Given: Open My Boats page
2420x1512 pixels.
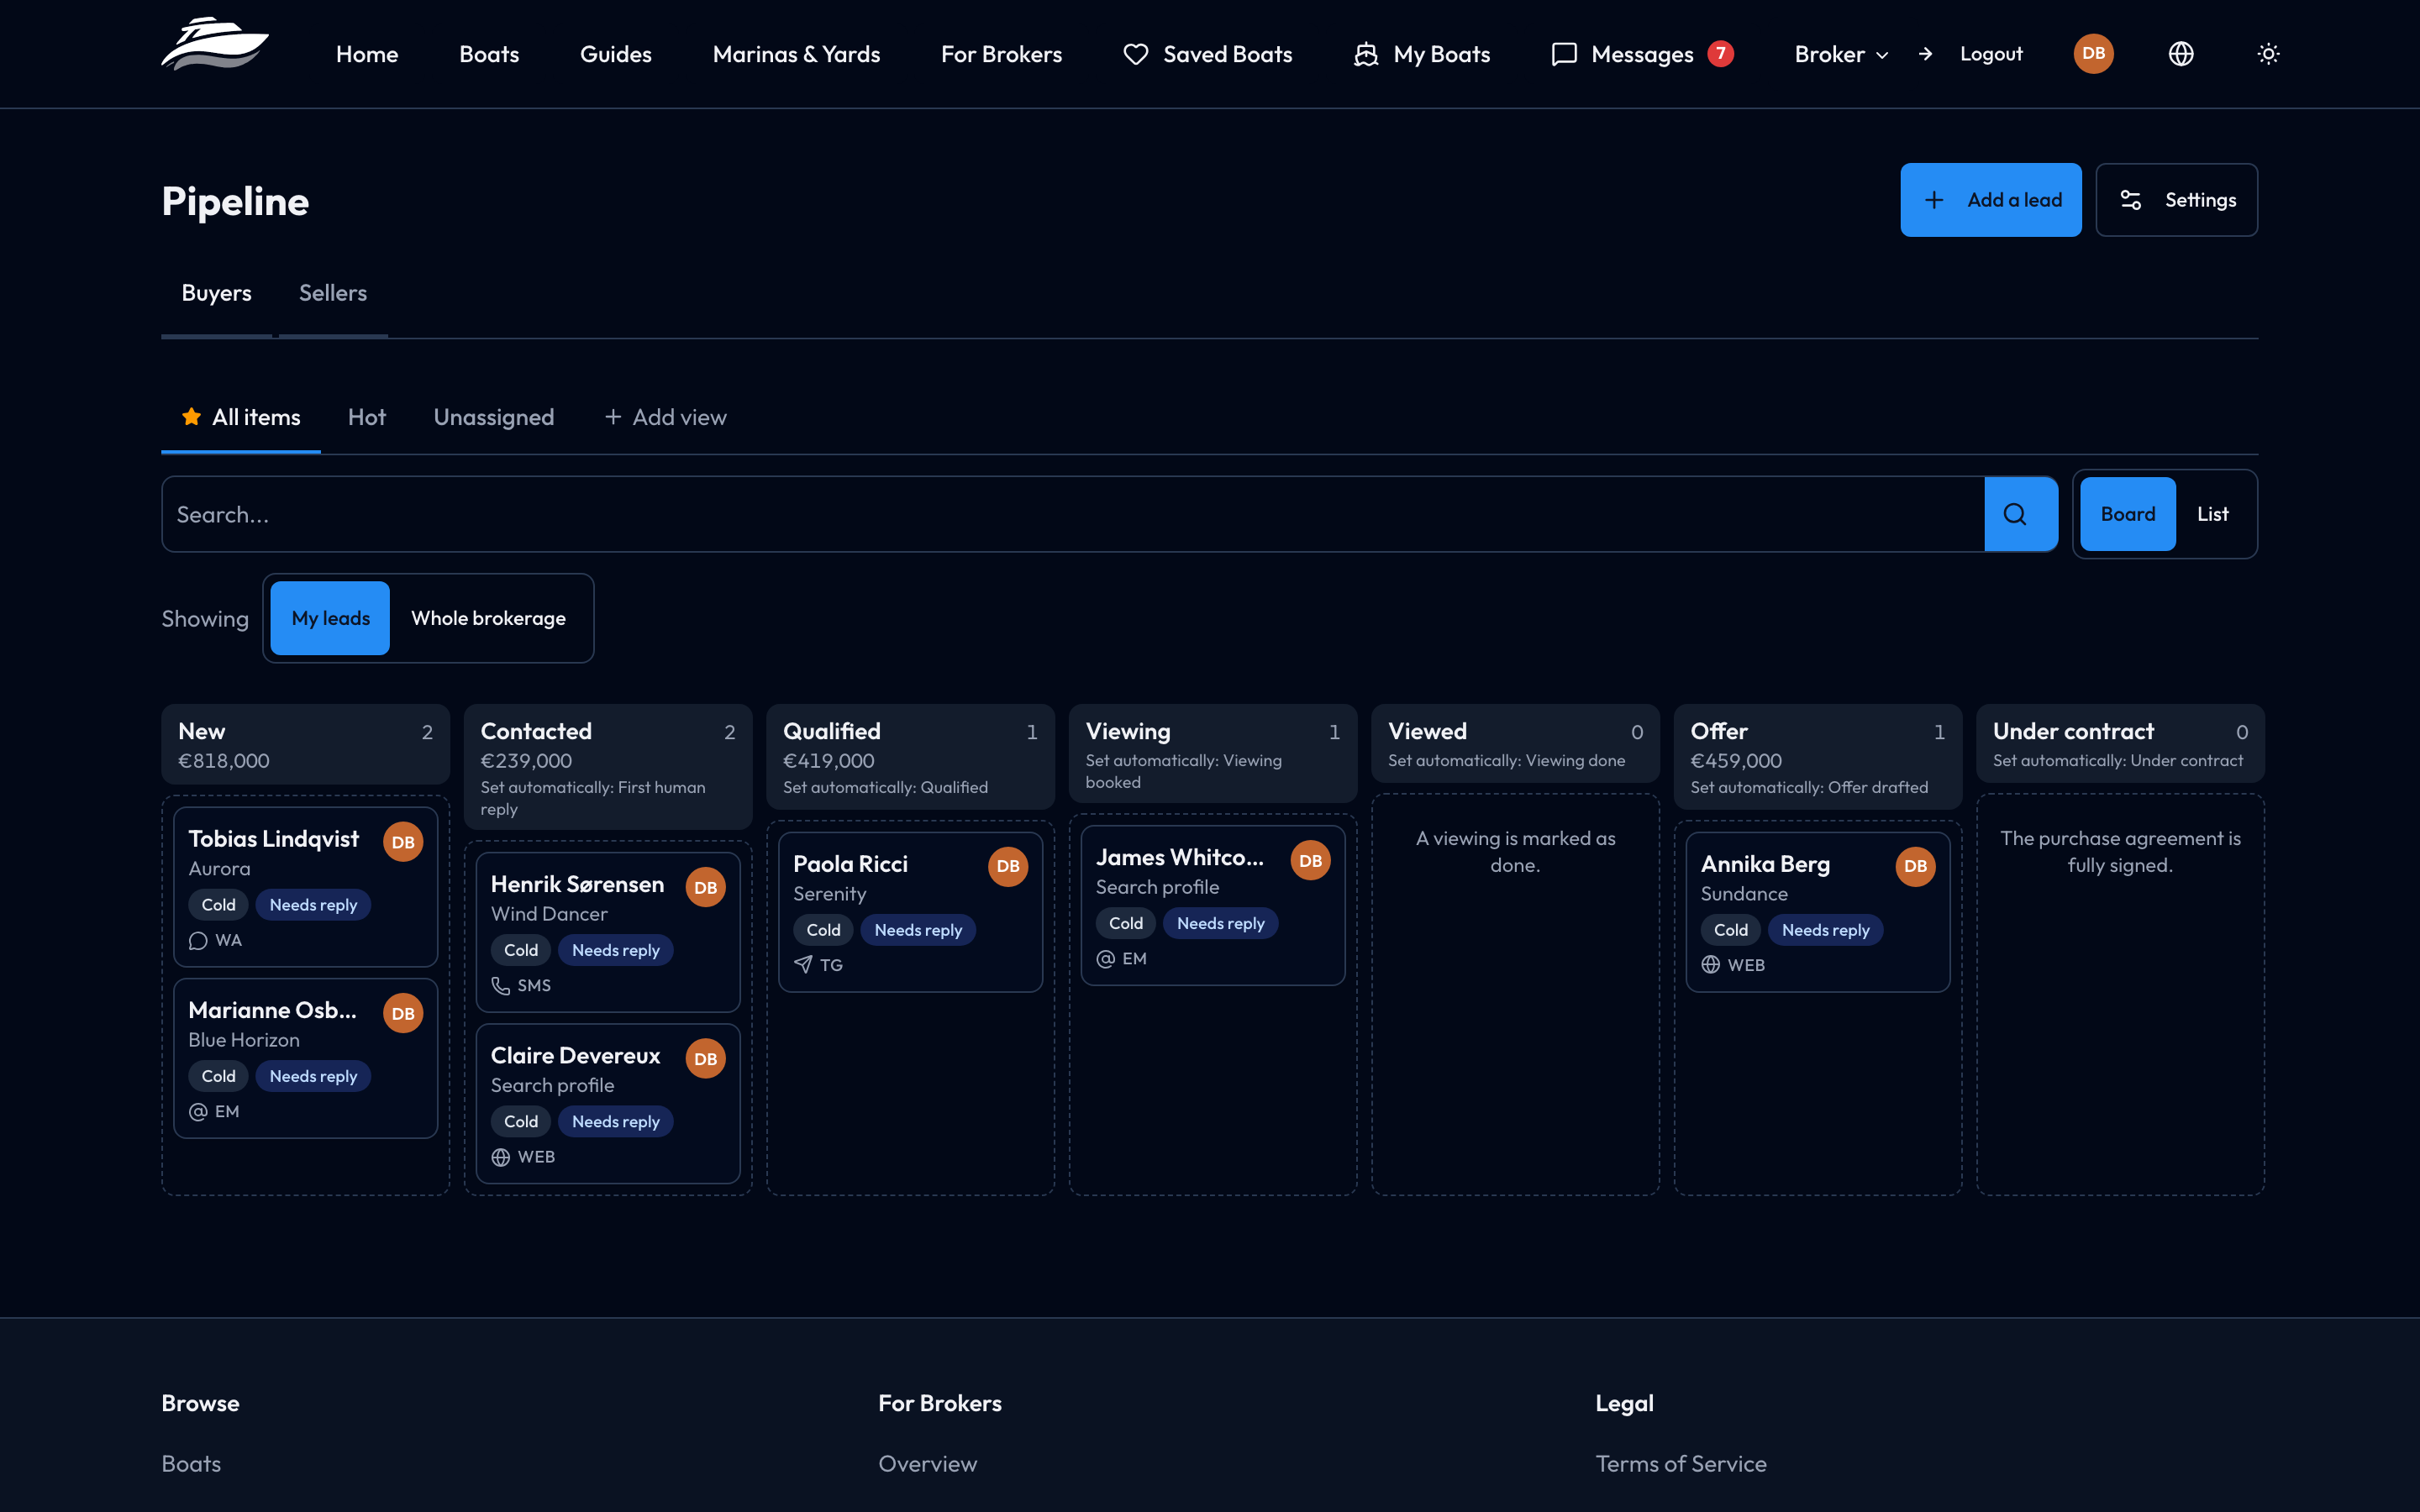Looking at the screenshot, I should pyautogui.click(x=1421, y=54).
